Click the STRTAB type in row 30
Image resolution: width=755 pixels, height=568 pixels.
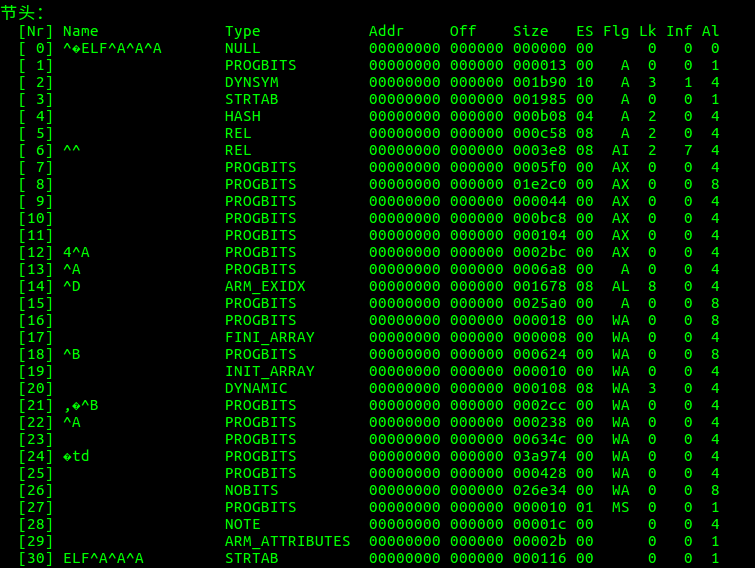[x=251, y=558]
